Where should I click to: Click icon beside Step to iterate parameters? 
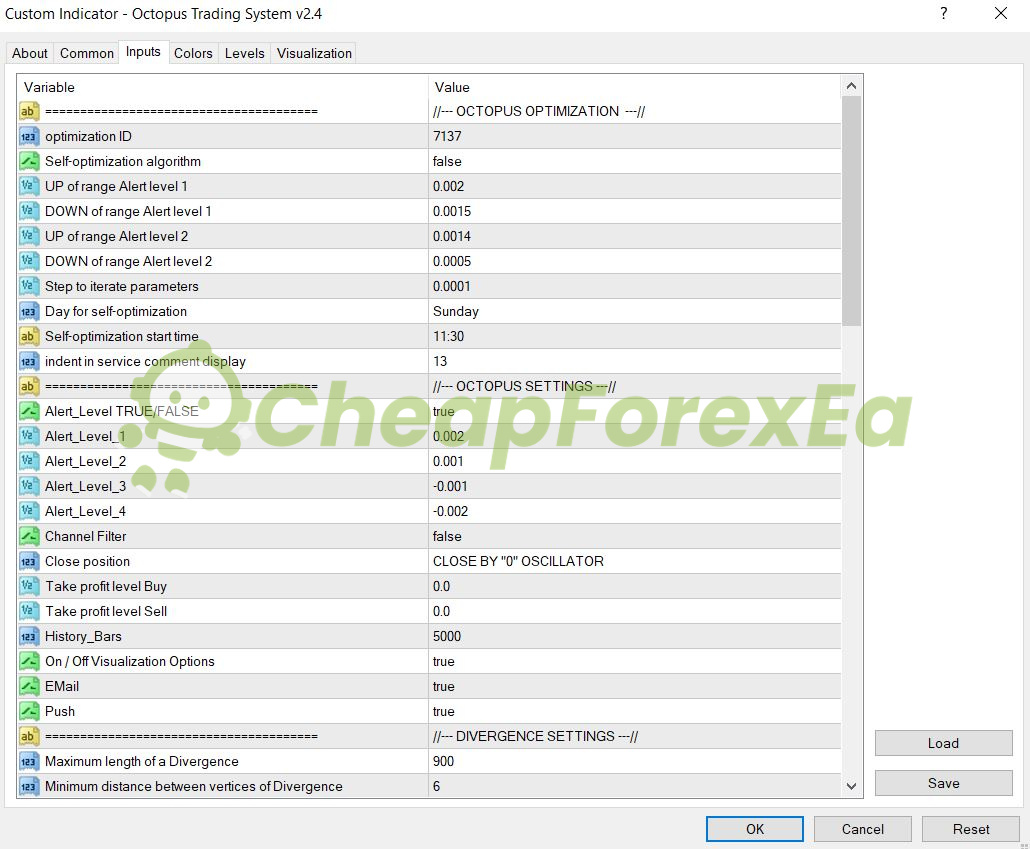[x=29, y=287]
